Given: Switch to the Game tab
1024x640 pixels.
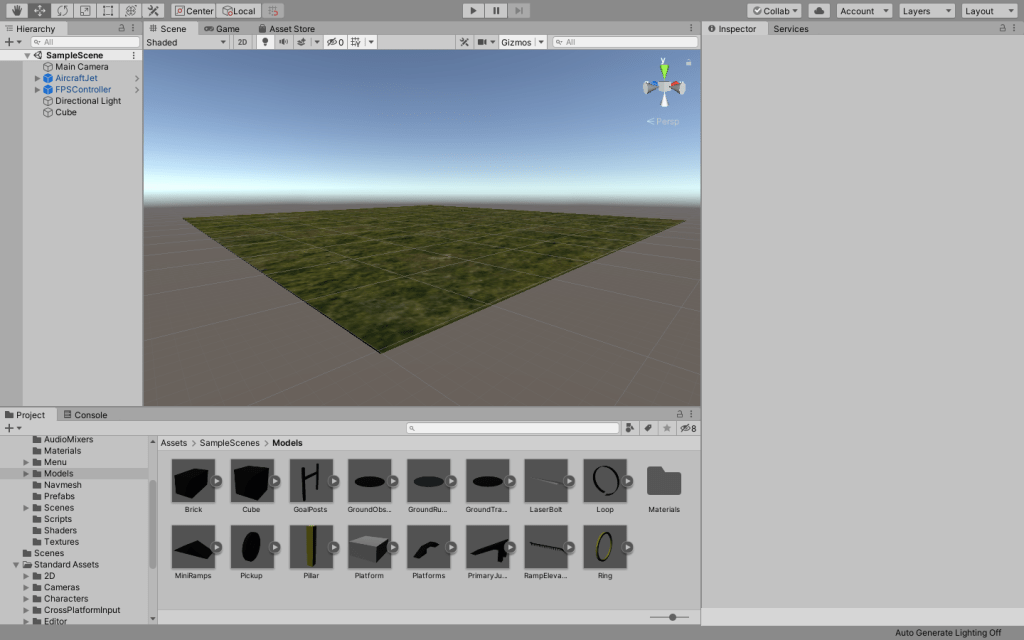Looking at the screenshot, I should tap(222, 29).
